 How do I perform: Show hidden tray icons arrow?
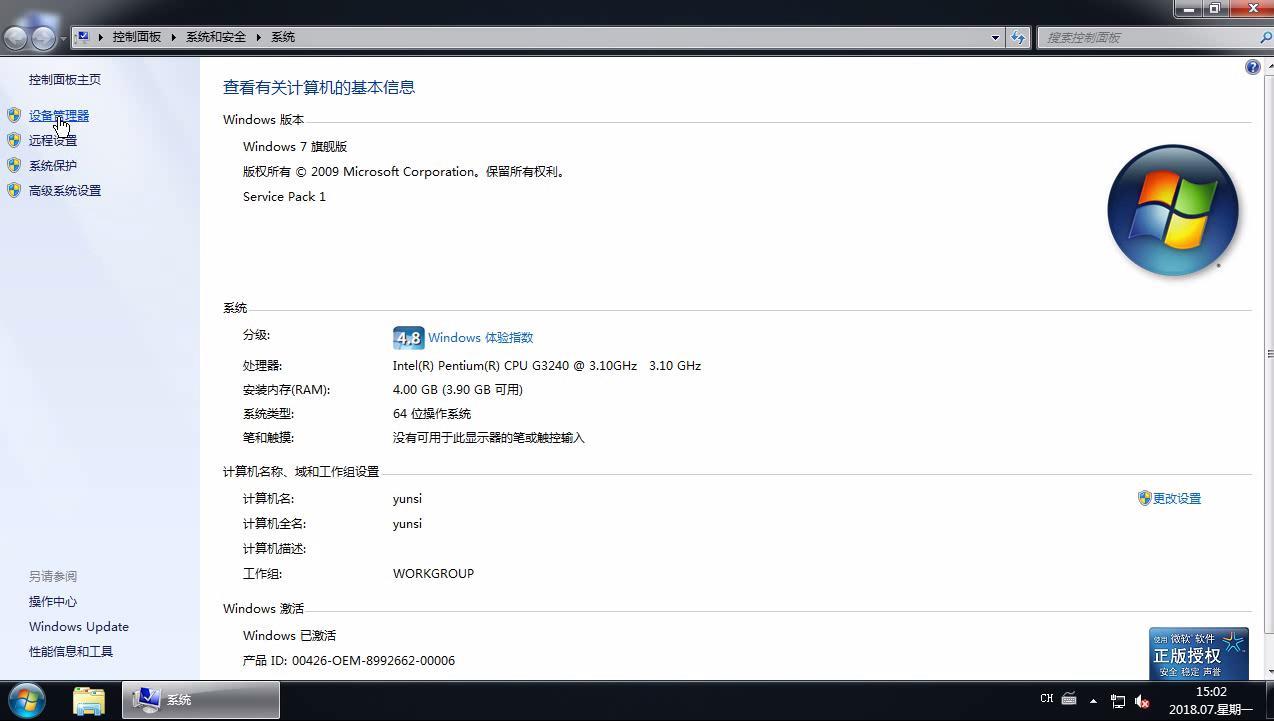pyautogui.click(x=1093, y=701)
